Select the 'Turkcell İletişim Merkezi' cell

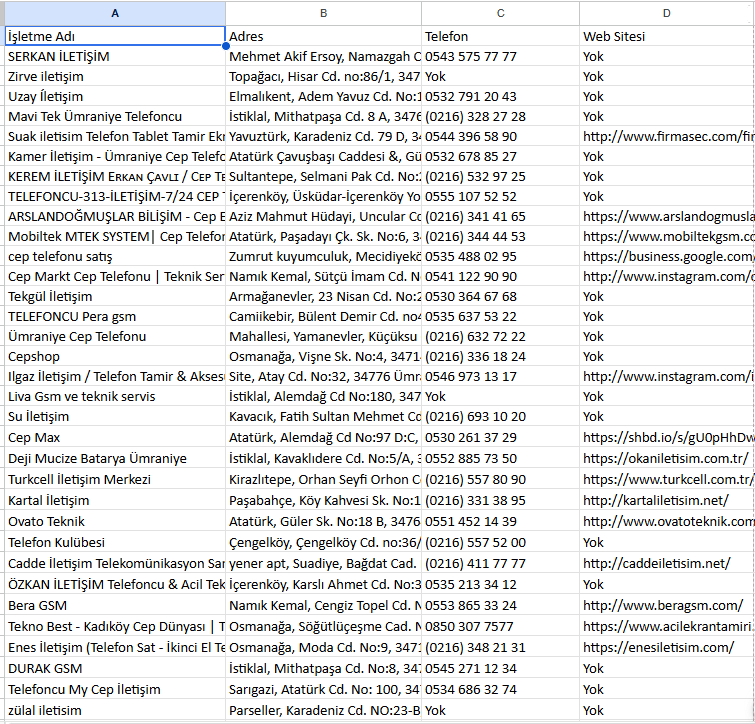coord(115,479)
